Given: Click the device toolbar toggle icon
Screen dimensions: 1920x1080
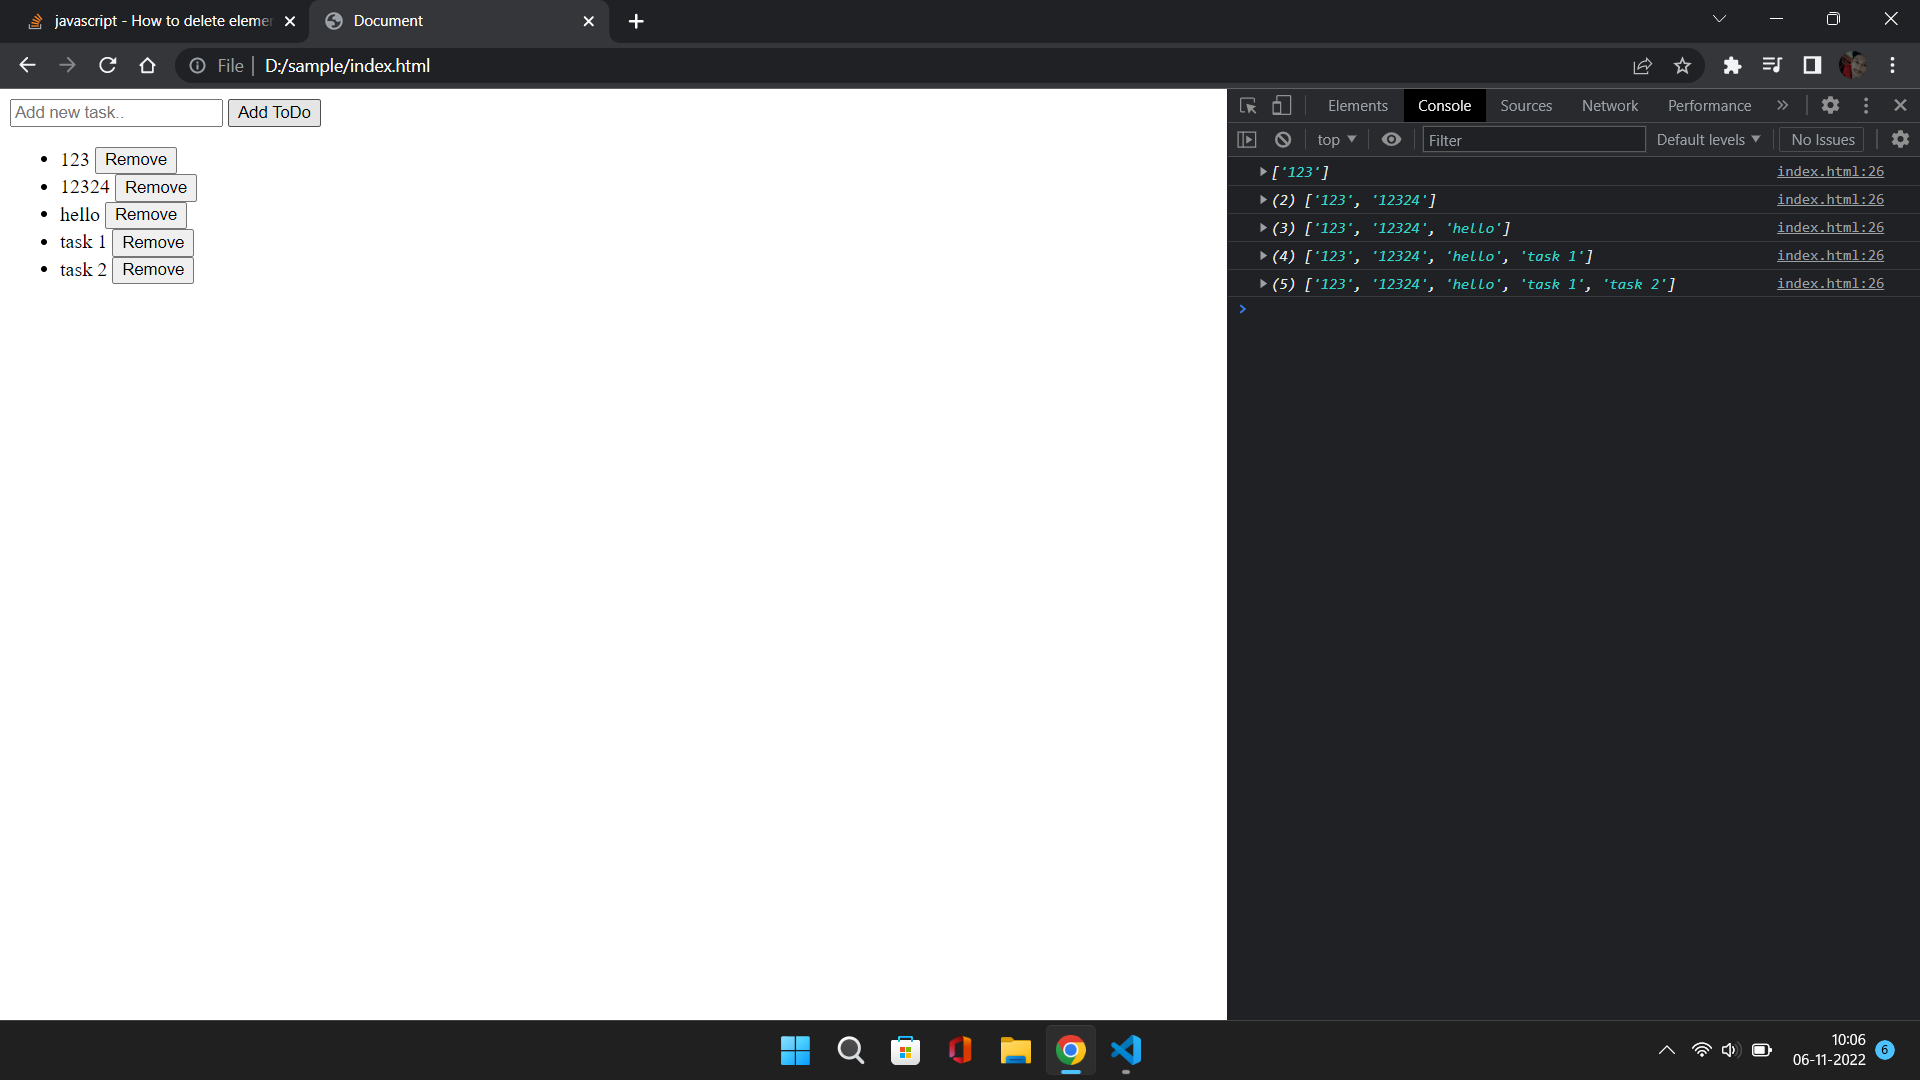Looking at the screenshot, I should pyautogui.click(x=1282, y=105).
